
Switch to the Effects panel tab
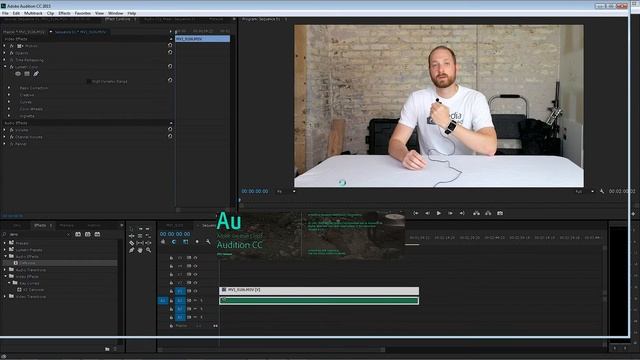[40, 225]
